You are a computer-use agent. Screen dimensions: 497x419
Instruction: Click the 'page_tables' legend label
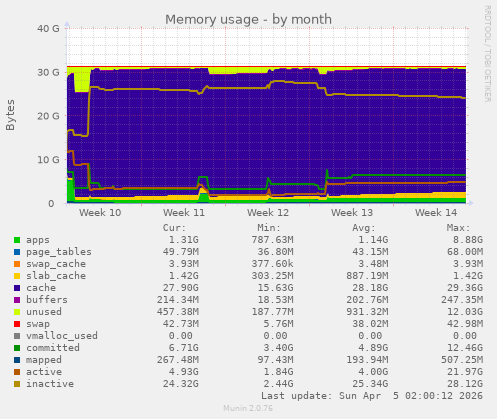(x=59, y=252)
